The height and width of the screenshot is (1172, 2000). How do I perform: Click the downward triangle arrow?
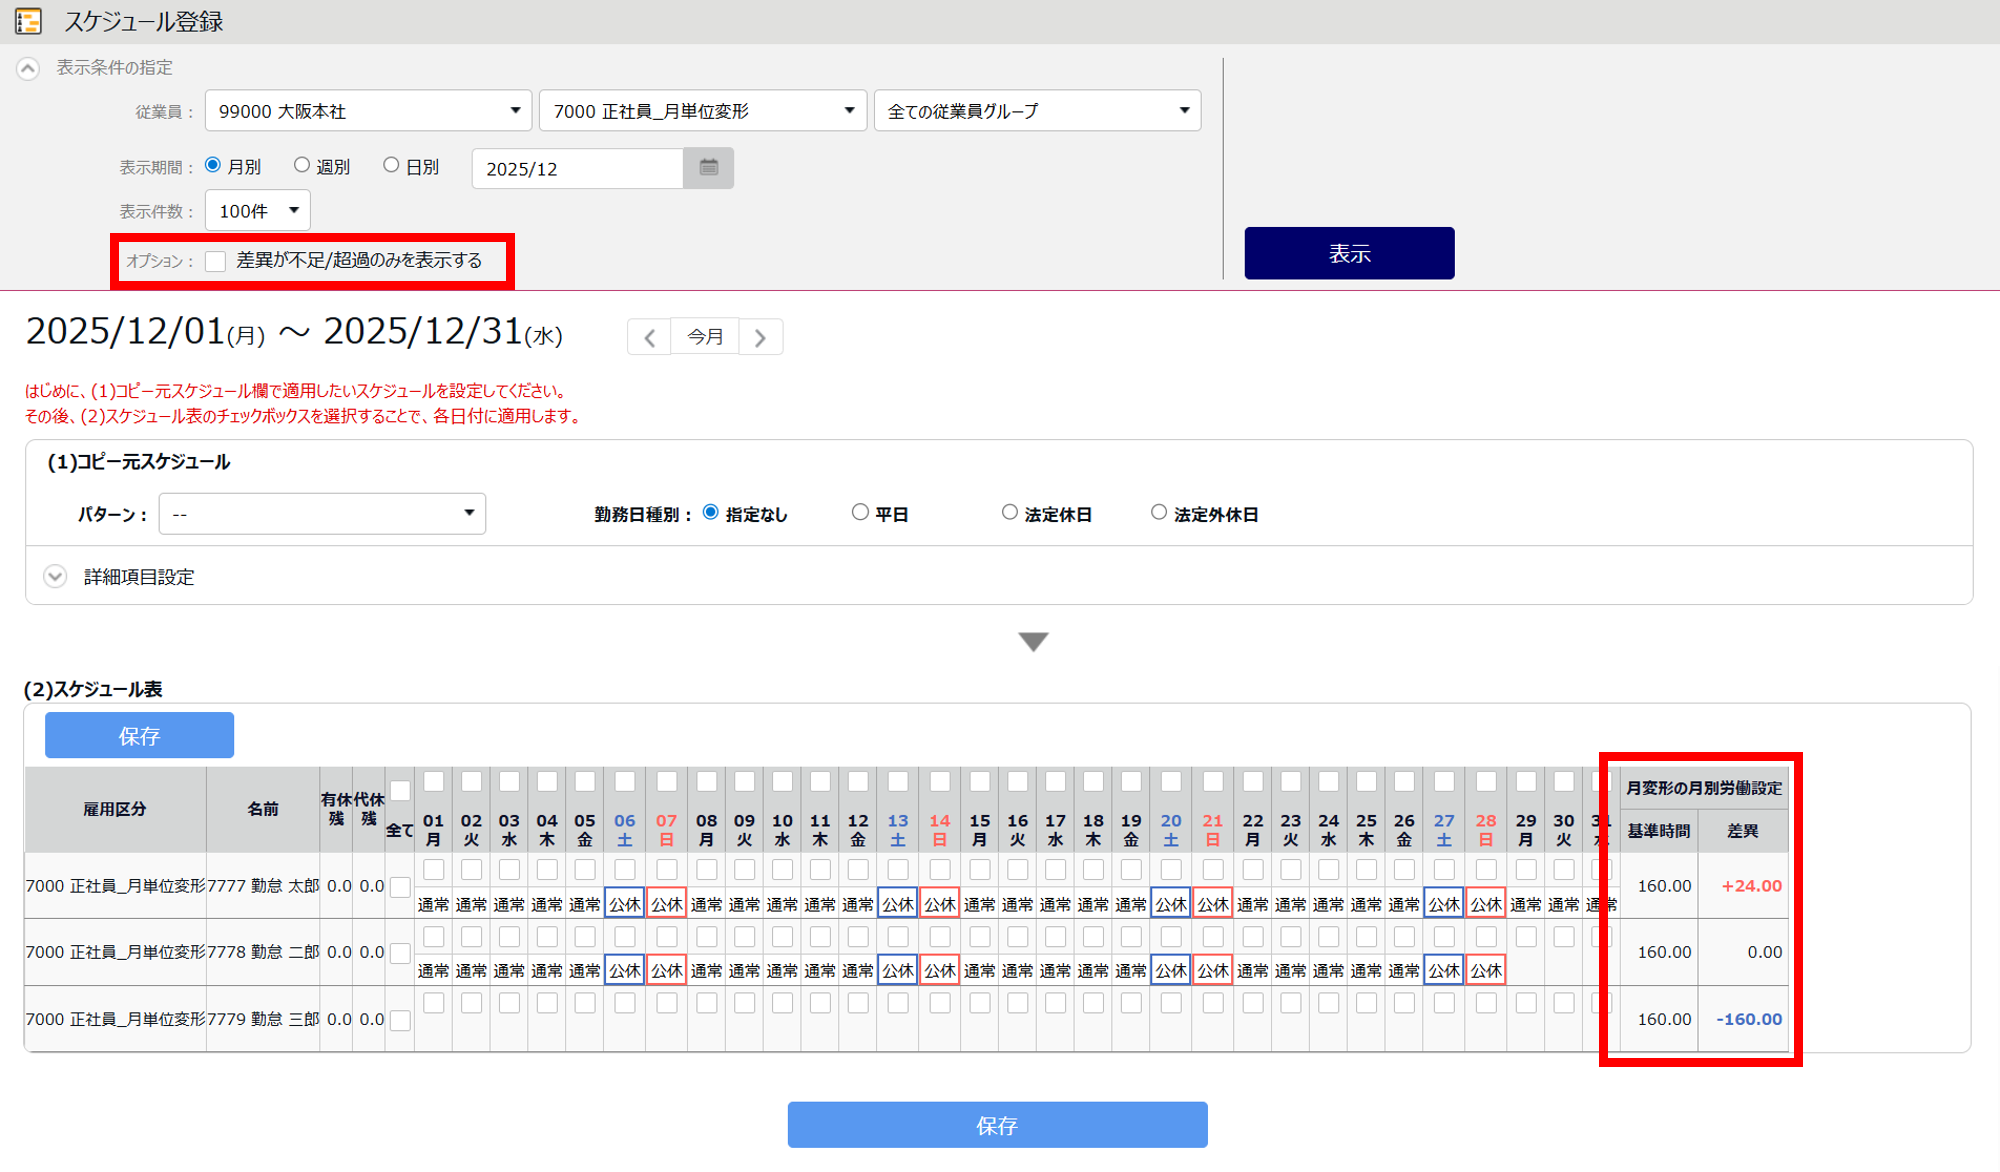pyautogui.click(x=1033, y=641)
